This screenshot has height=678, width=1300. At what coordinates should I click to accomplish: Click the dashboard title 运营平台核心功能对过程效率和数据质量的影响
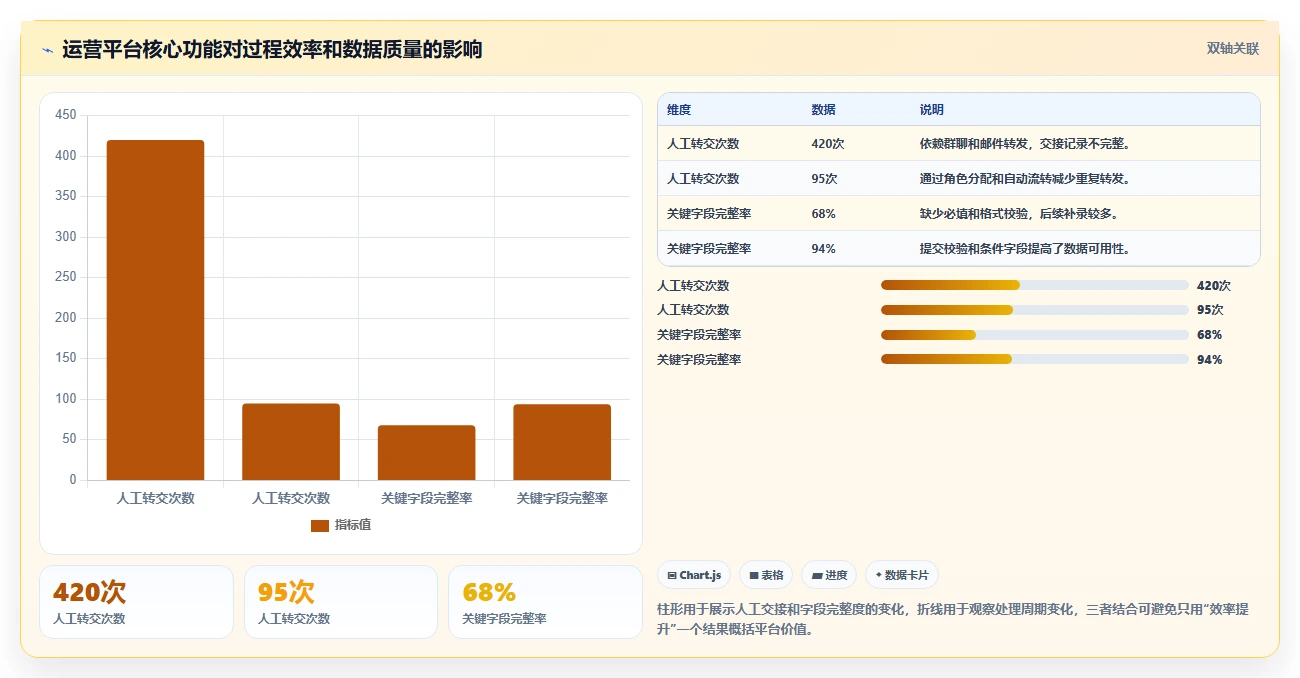pyautogui.click(x=272, y=49)
